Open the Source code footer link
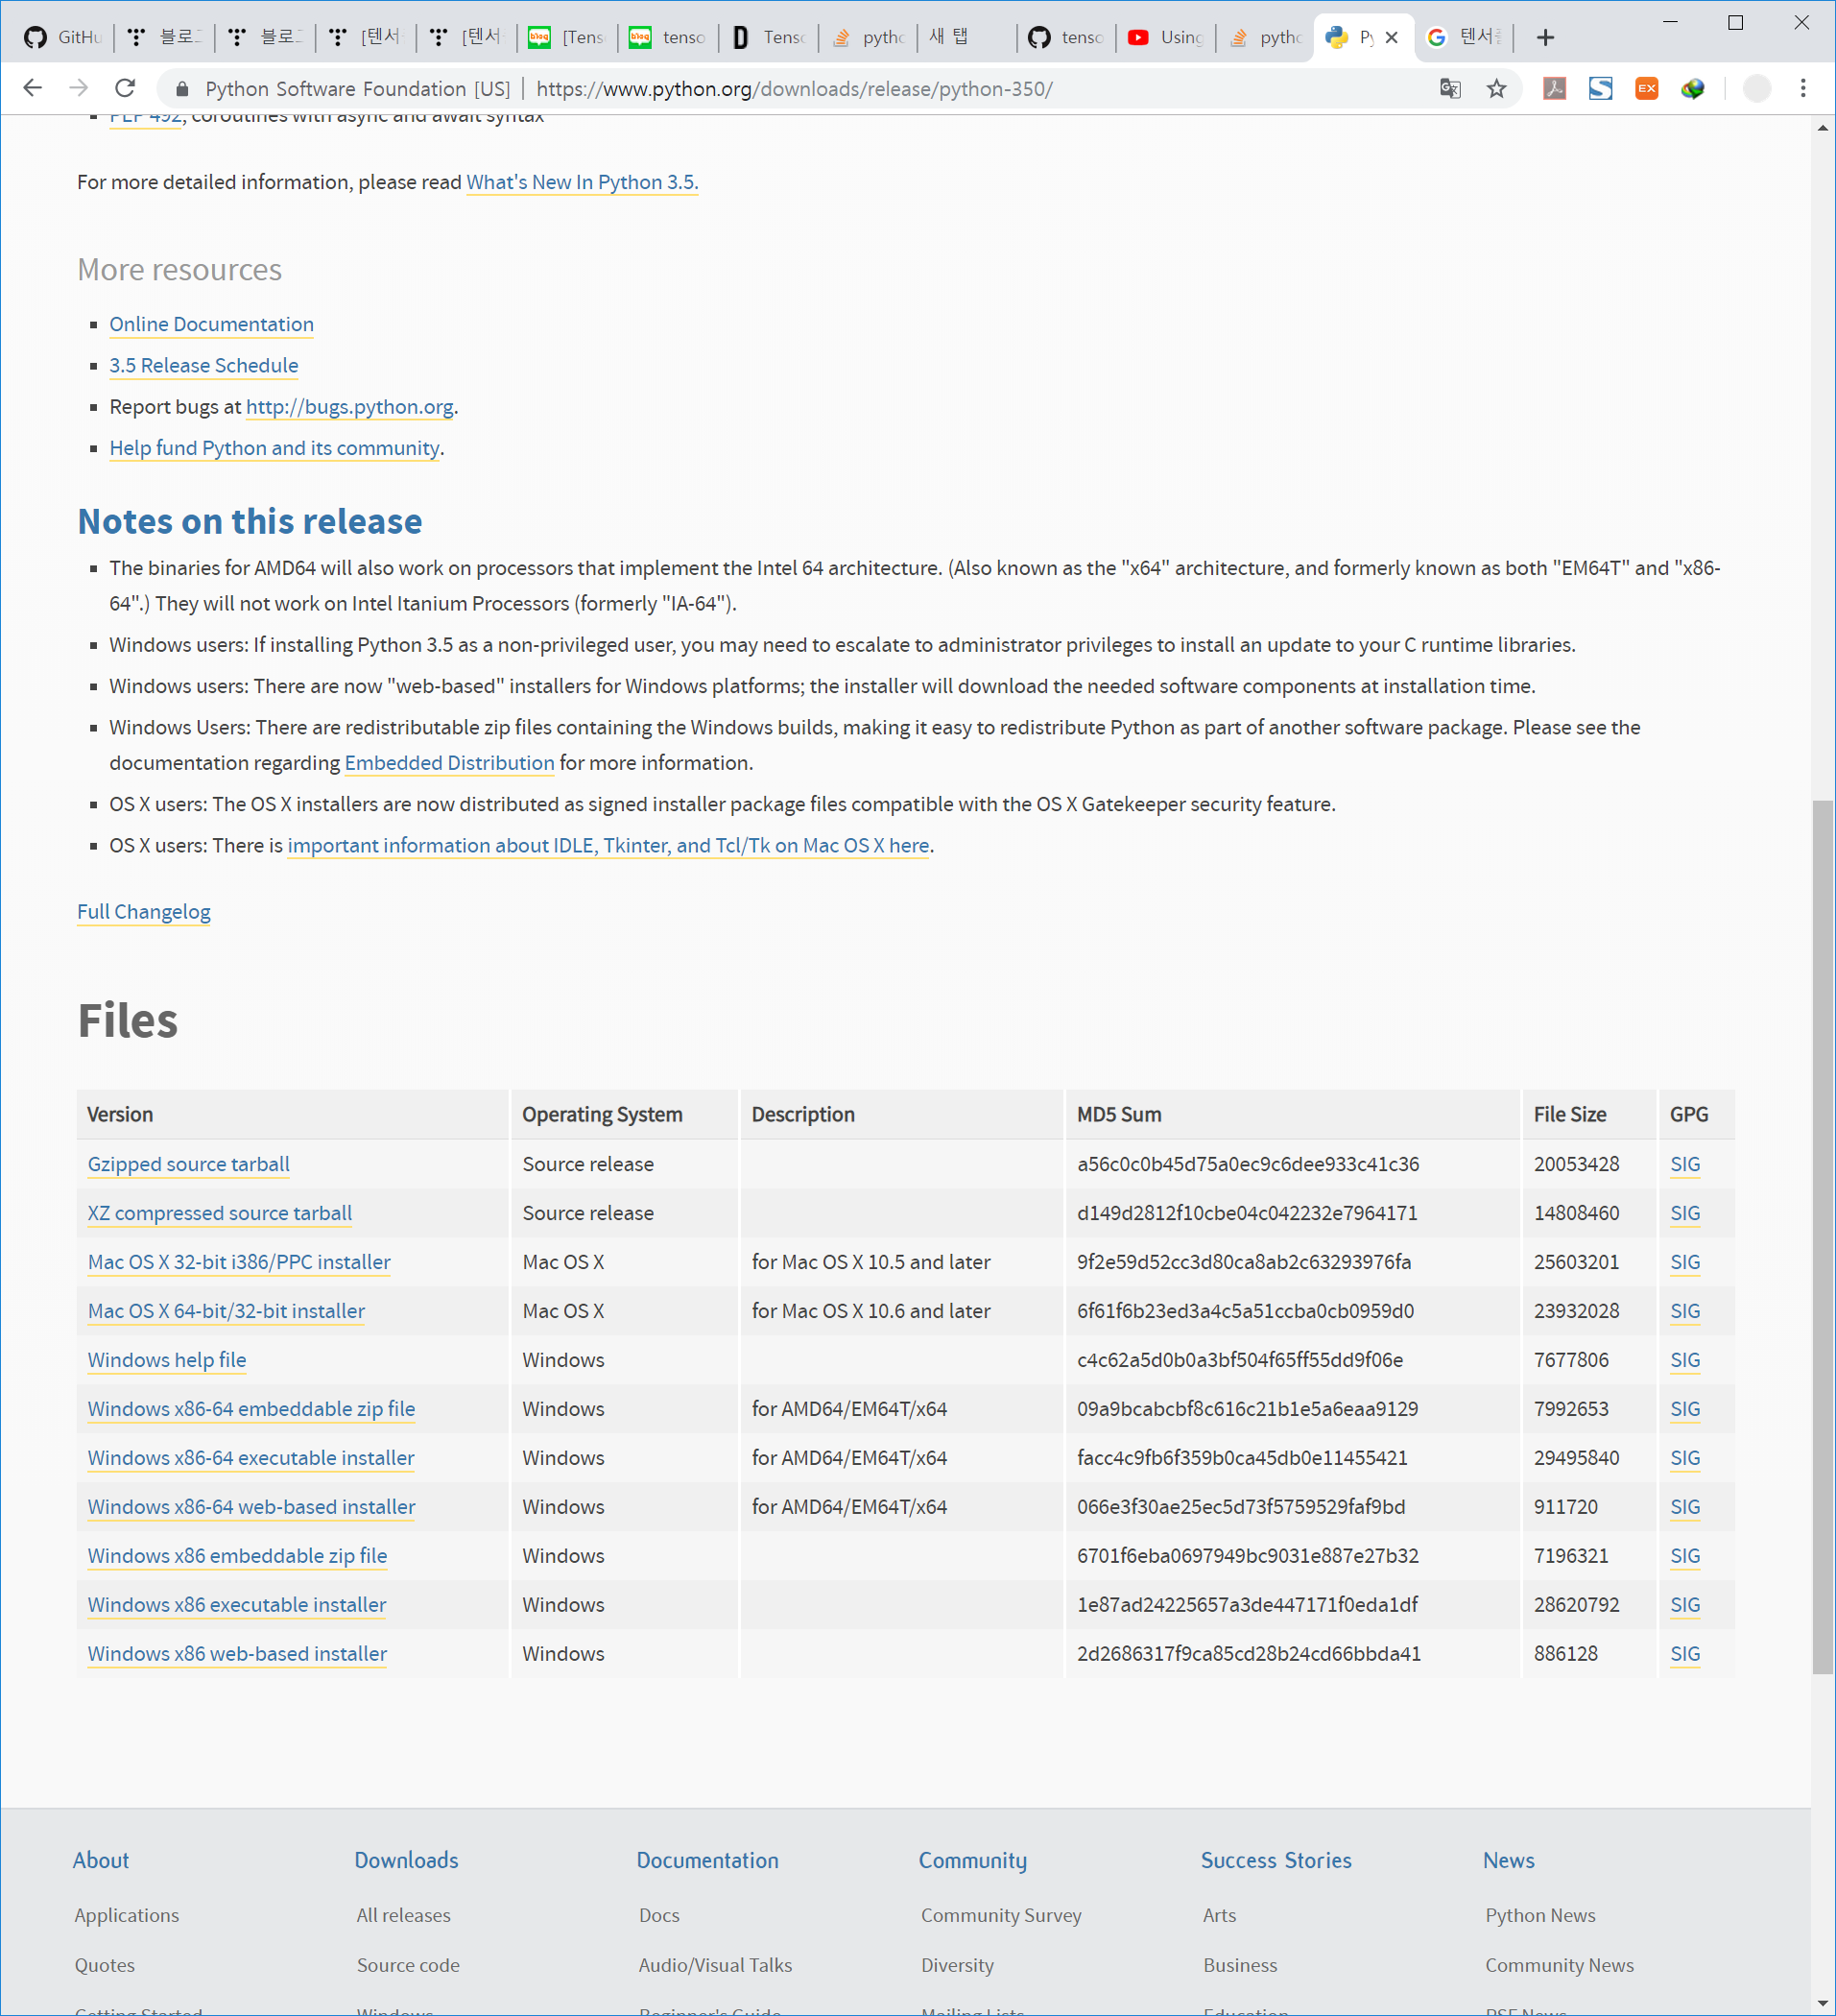This screenshot has width=1836, height=2016. pos(408,1965)
